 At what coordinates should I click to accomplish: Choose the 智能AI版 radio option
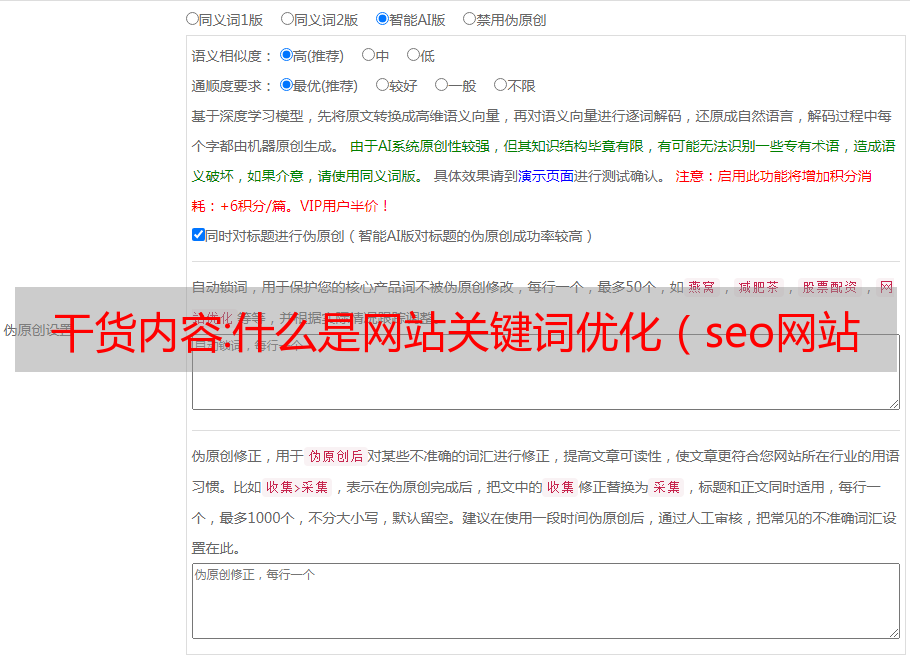382,19
